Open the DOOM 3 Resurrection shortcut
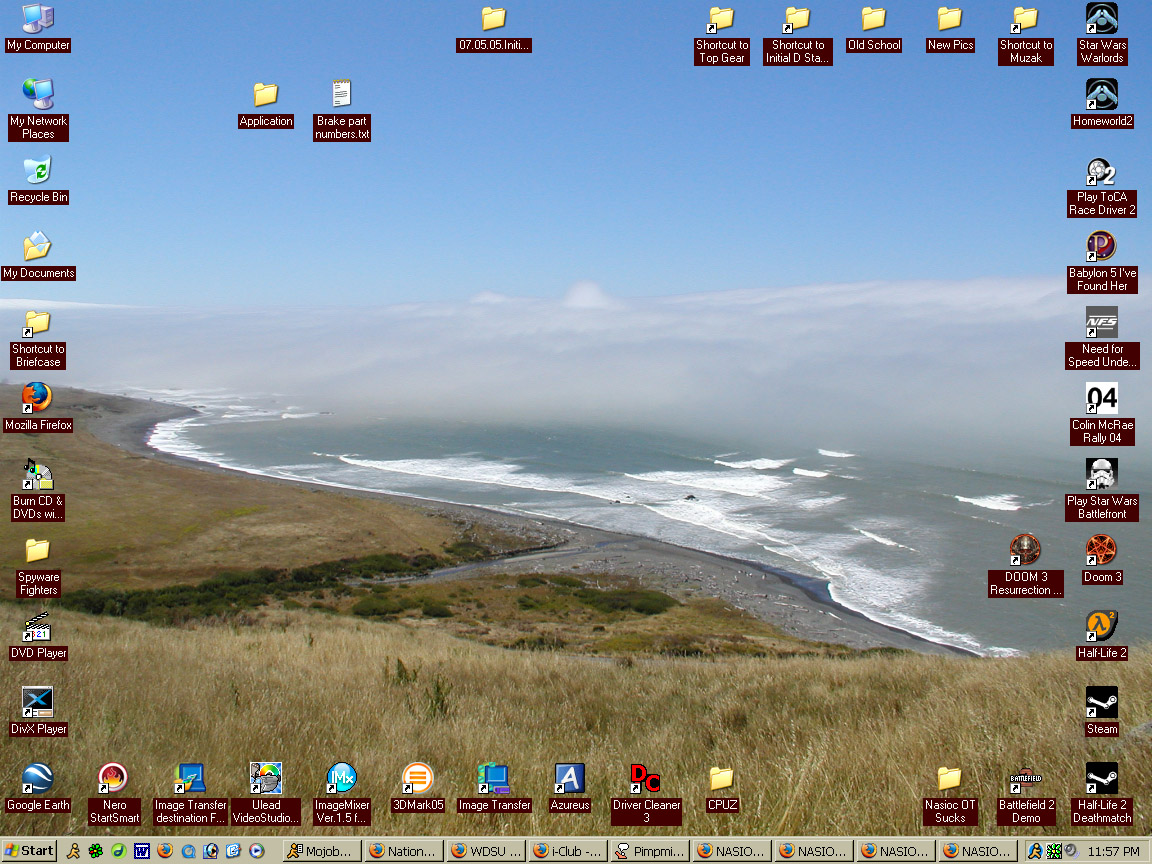1152x864 pixels. (x=1025, y=550)
